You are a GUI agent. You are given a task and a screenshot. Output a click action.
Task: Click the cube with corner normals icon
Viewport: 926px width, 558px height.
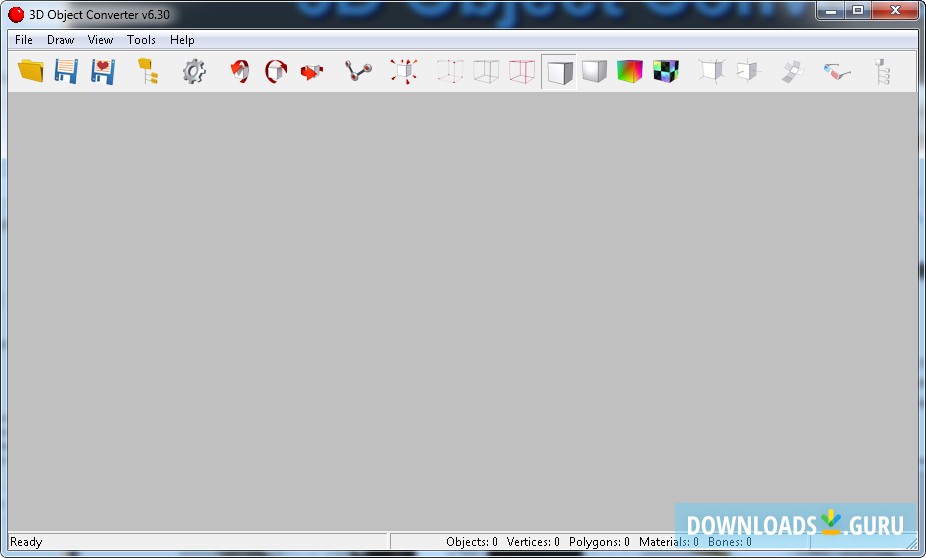(711, 71)
